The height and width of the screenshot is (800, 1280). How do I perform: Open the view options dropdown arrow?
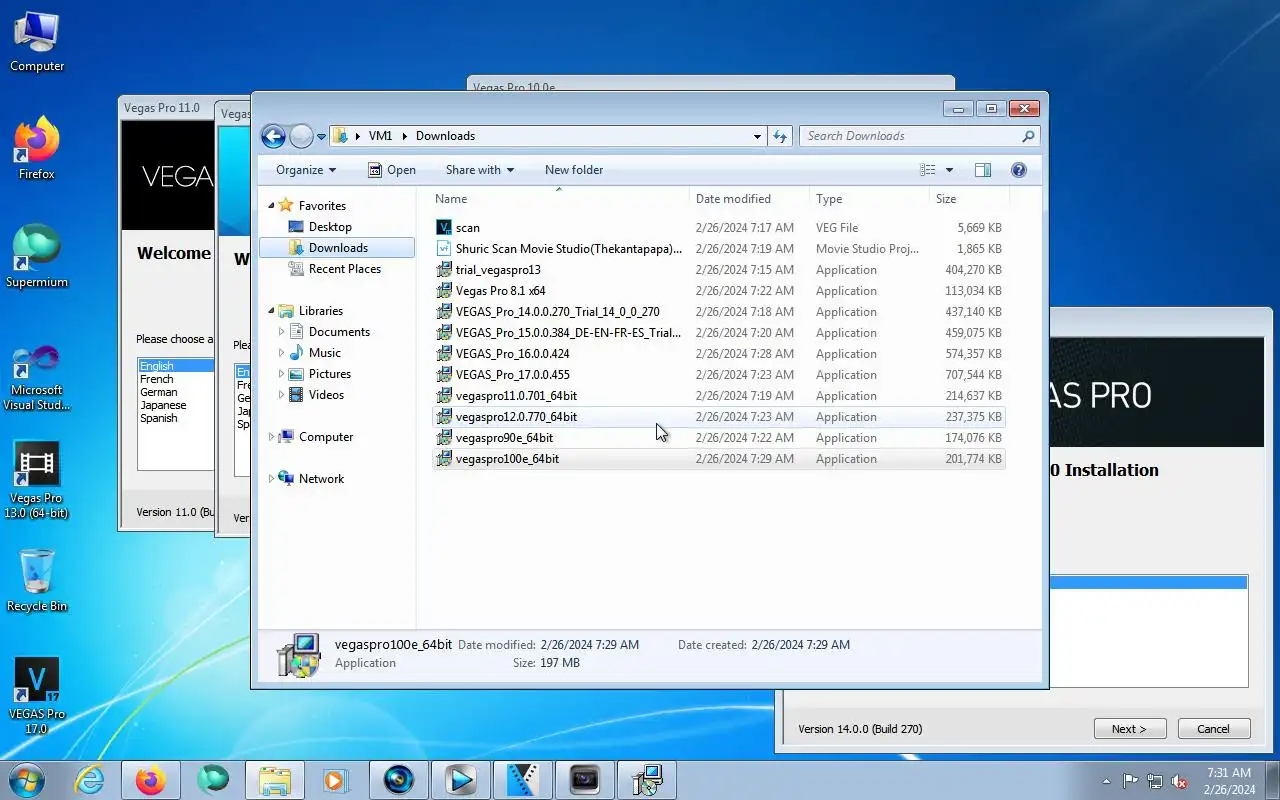pyautogui.click(x=949, y=170)
